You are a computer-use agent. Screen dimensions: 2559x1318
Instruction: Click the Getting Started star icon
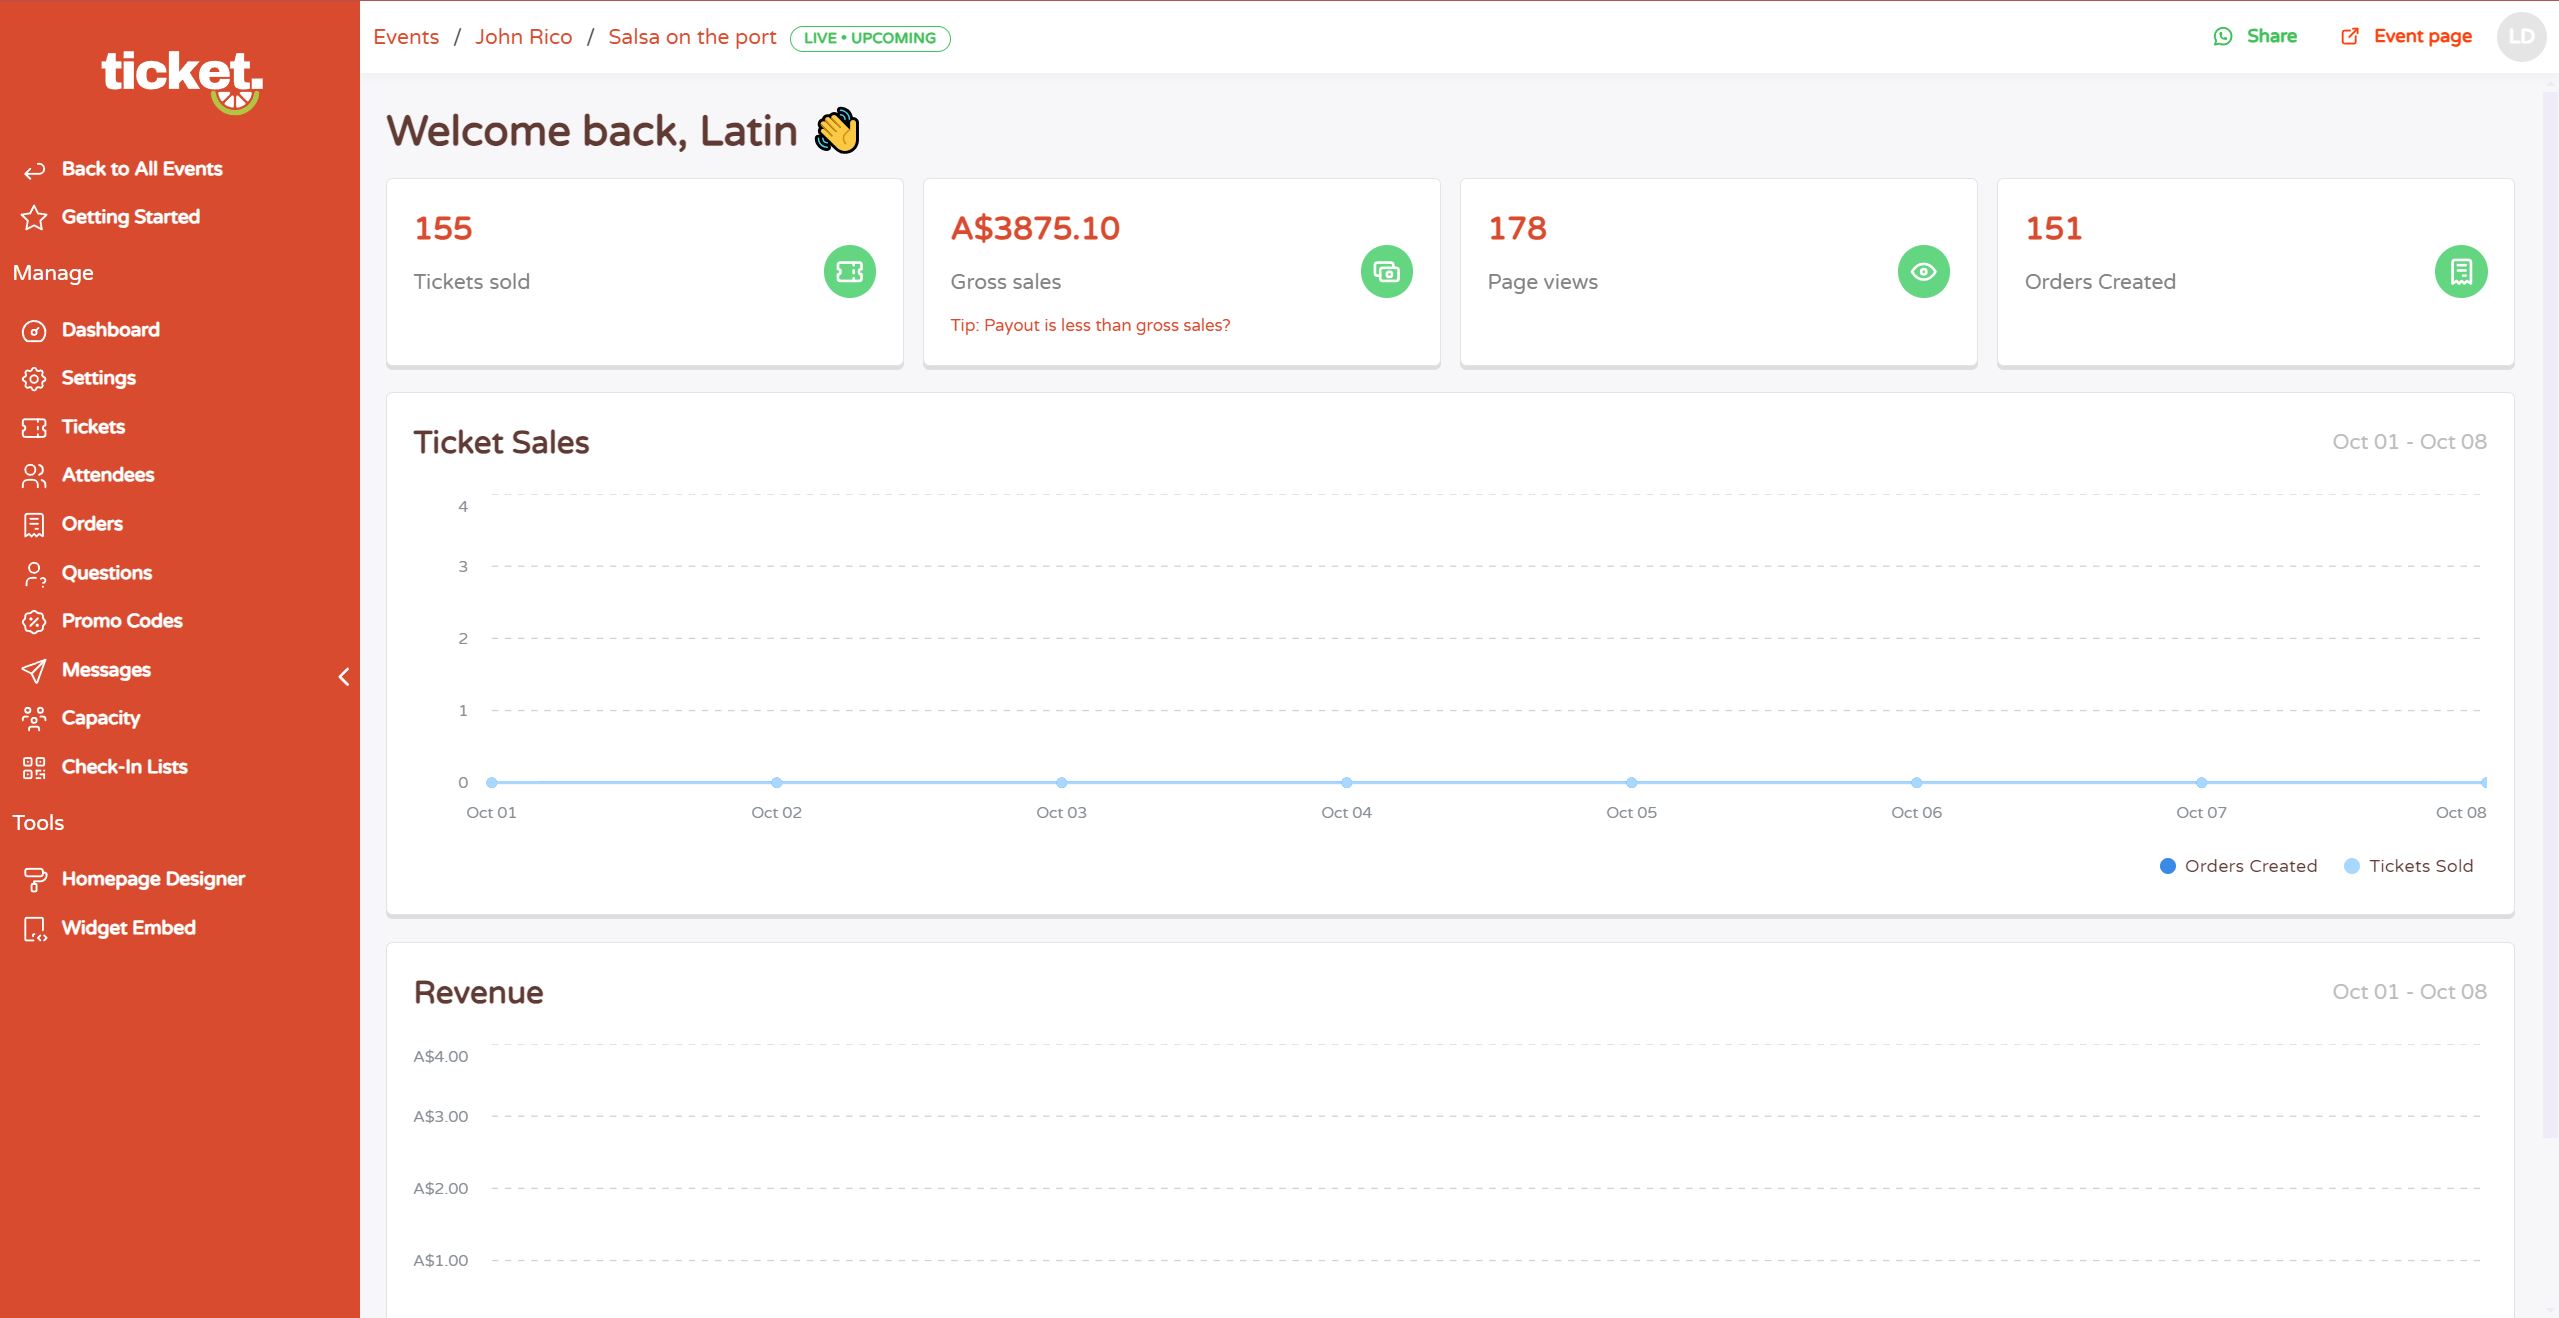point(34,218)
